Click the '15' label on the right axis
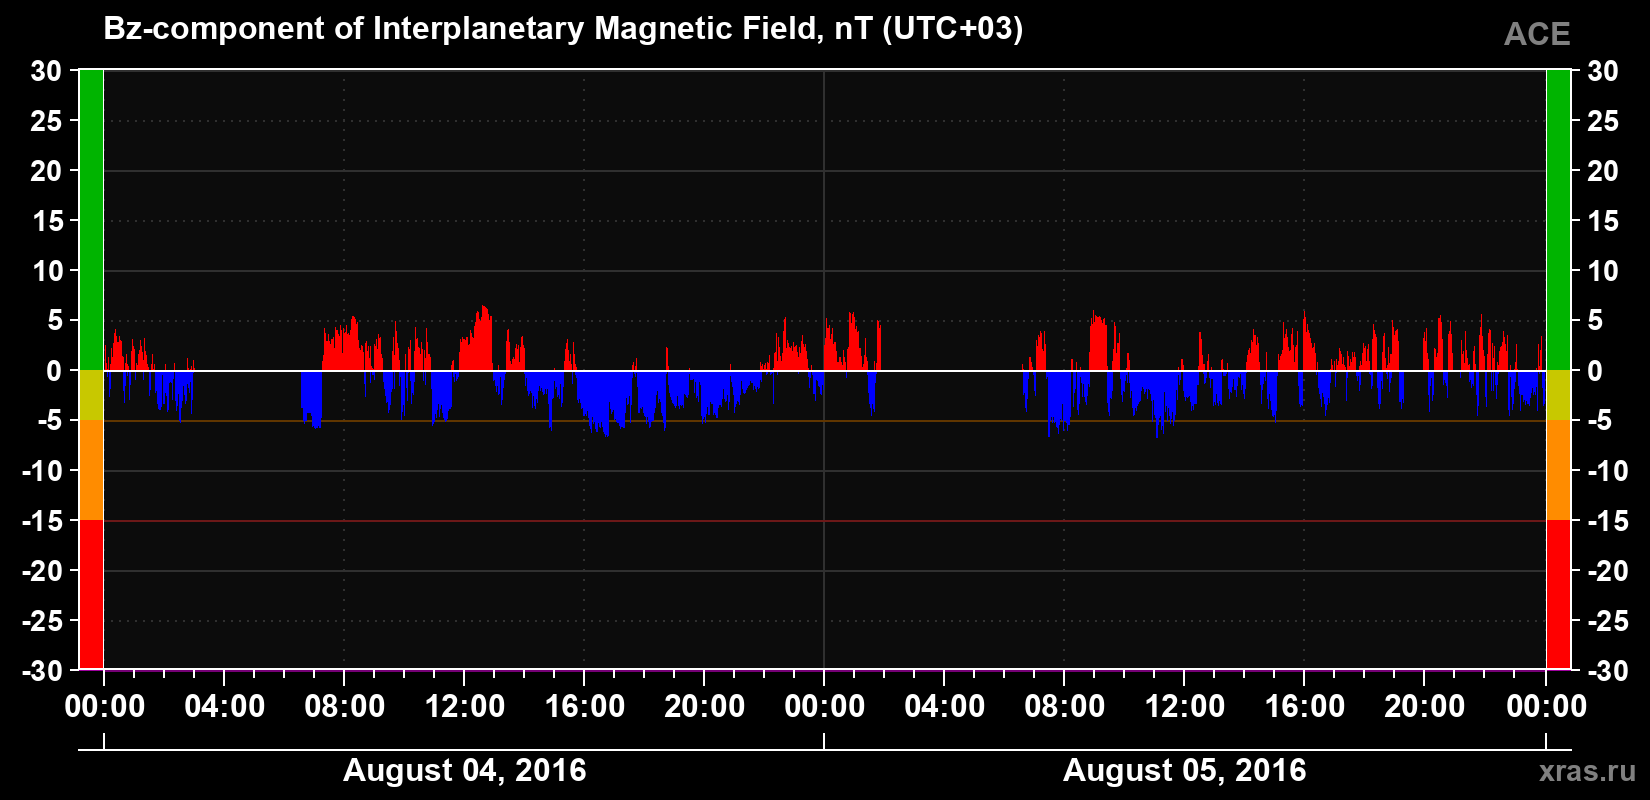 point(1603,221)
